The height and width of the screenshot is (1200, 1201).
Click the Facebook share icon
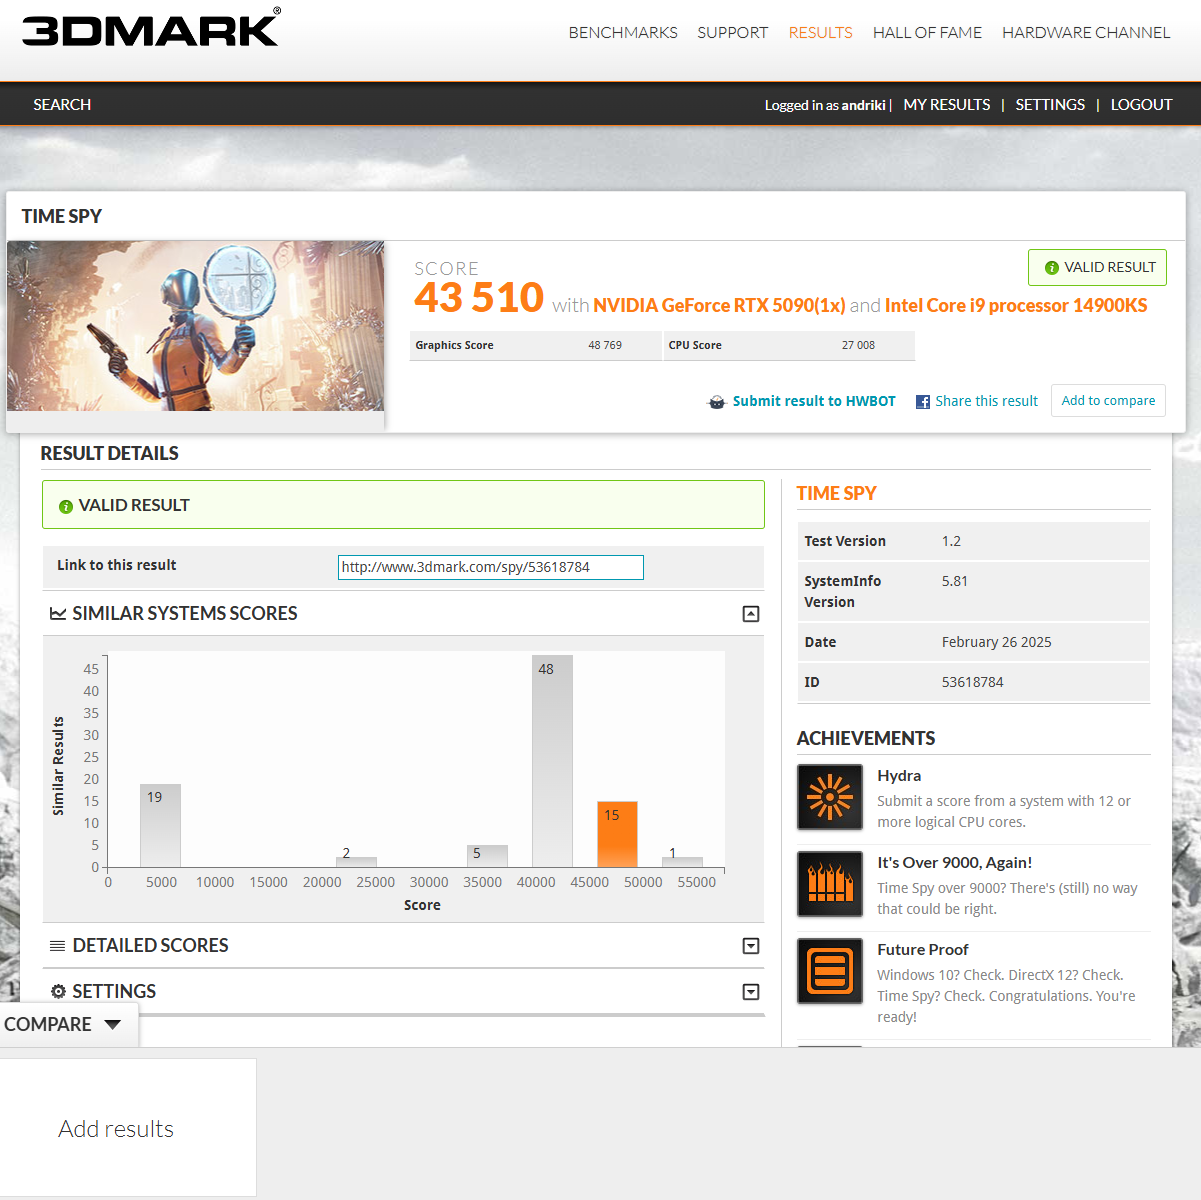(923, 402)
